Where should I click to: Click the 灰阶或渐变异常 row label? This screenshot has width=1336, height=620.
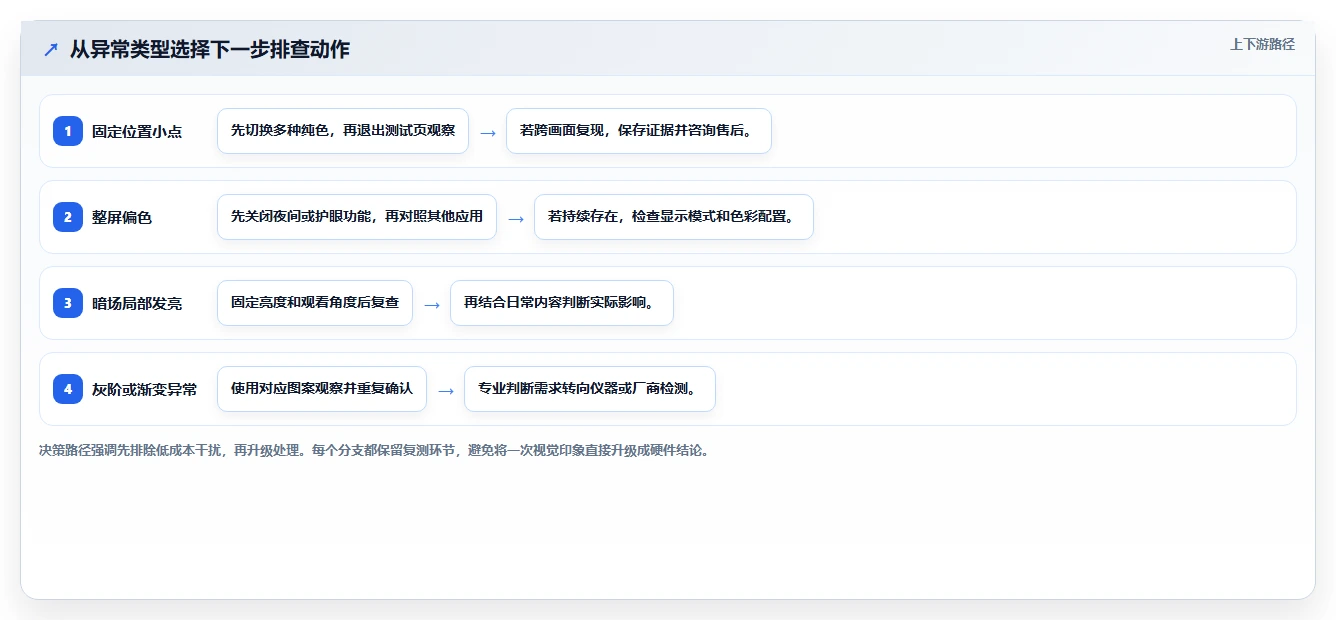pyautogui.click(x=144, y=389)
